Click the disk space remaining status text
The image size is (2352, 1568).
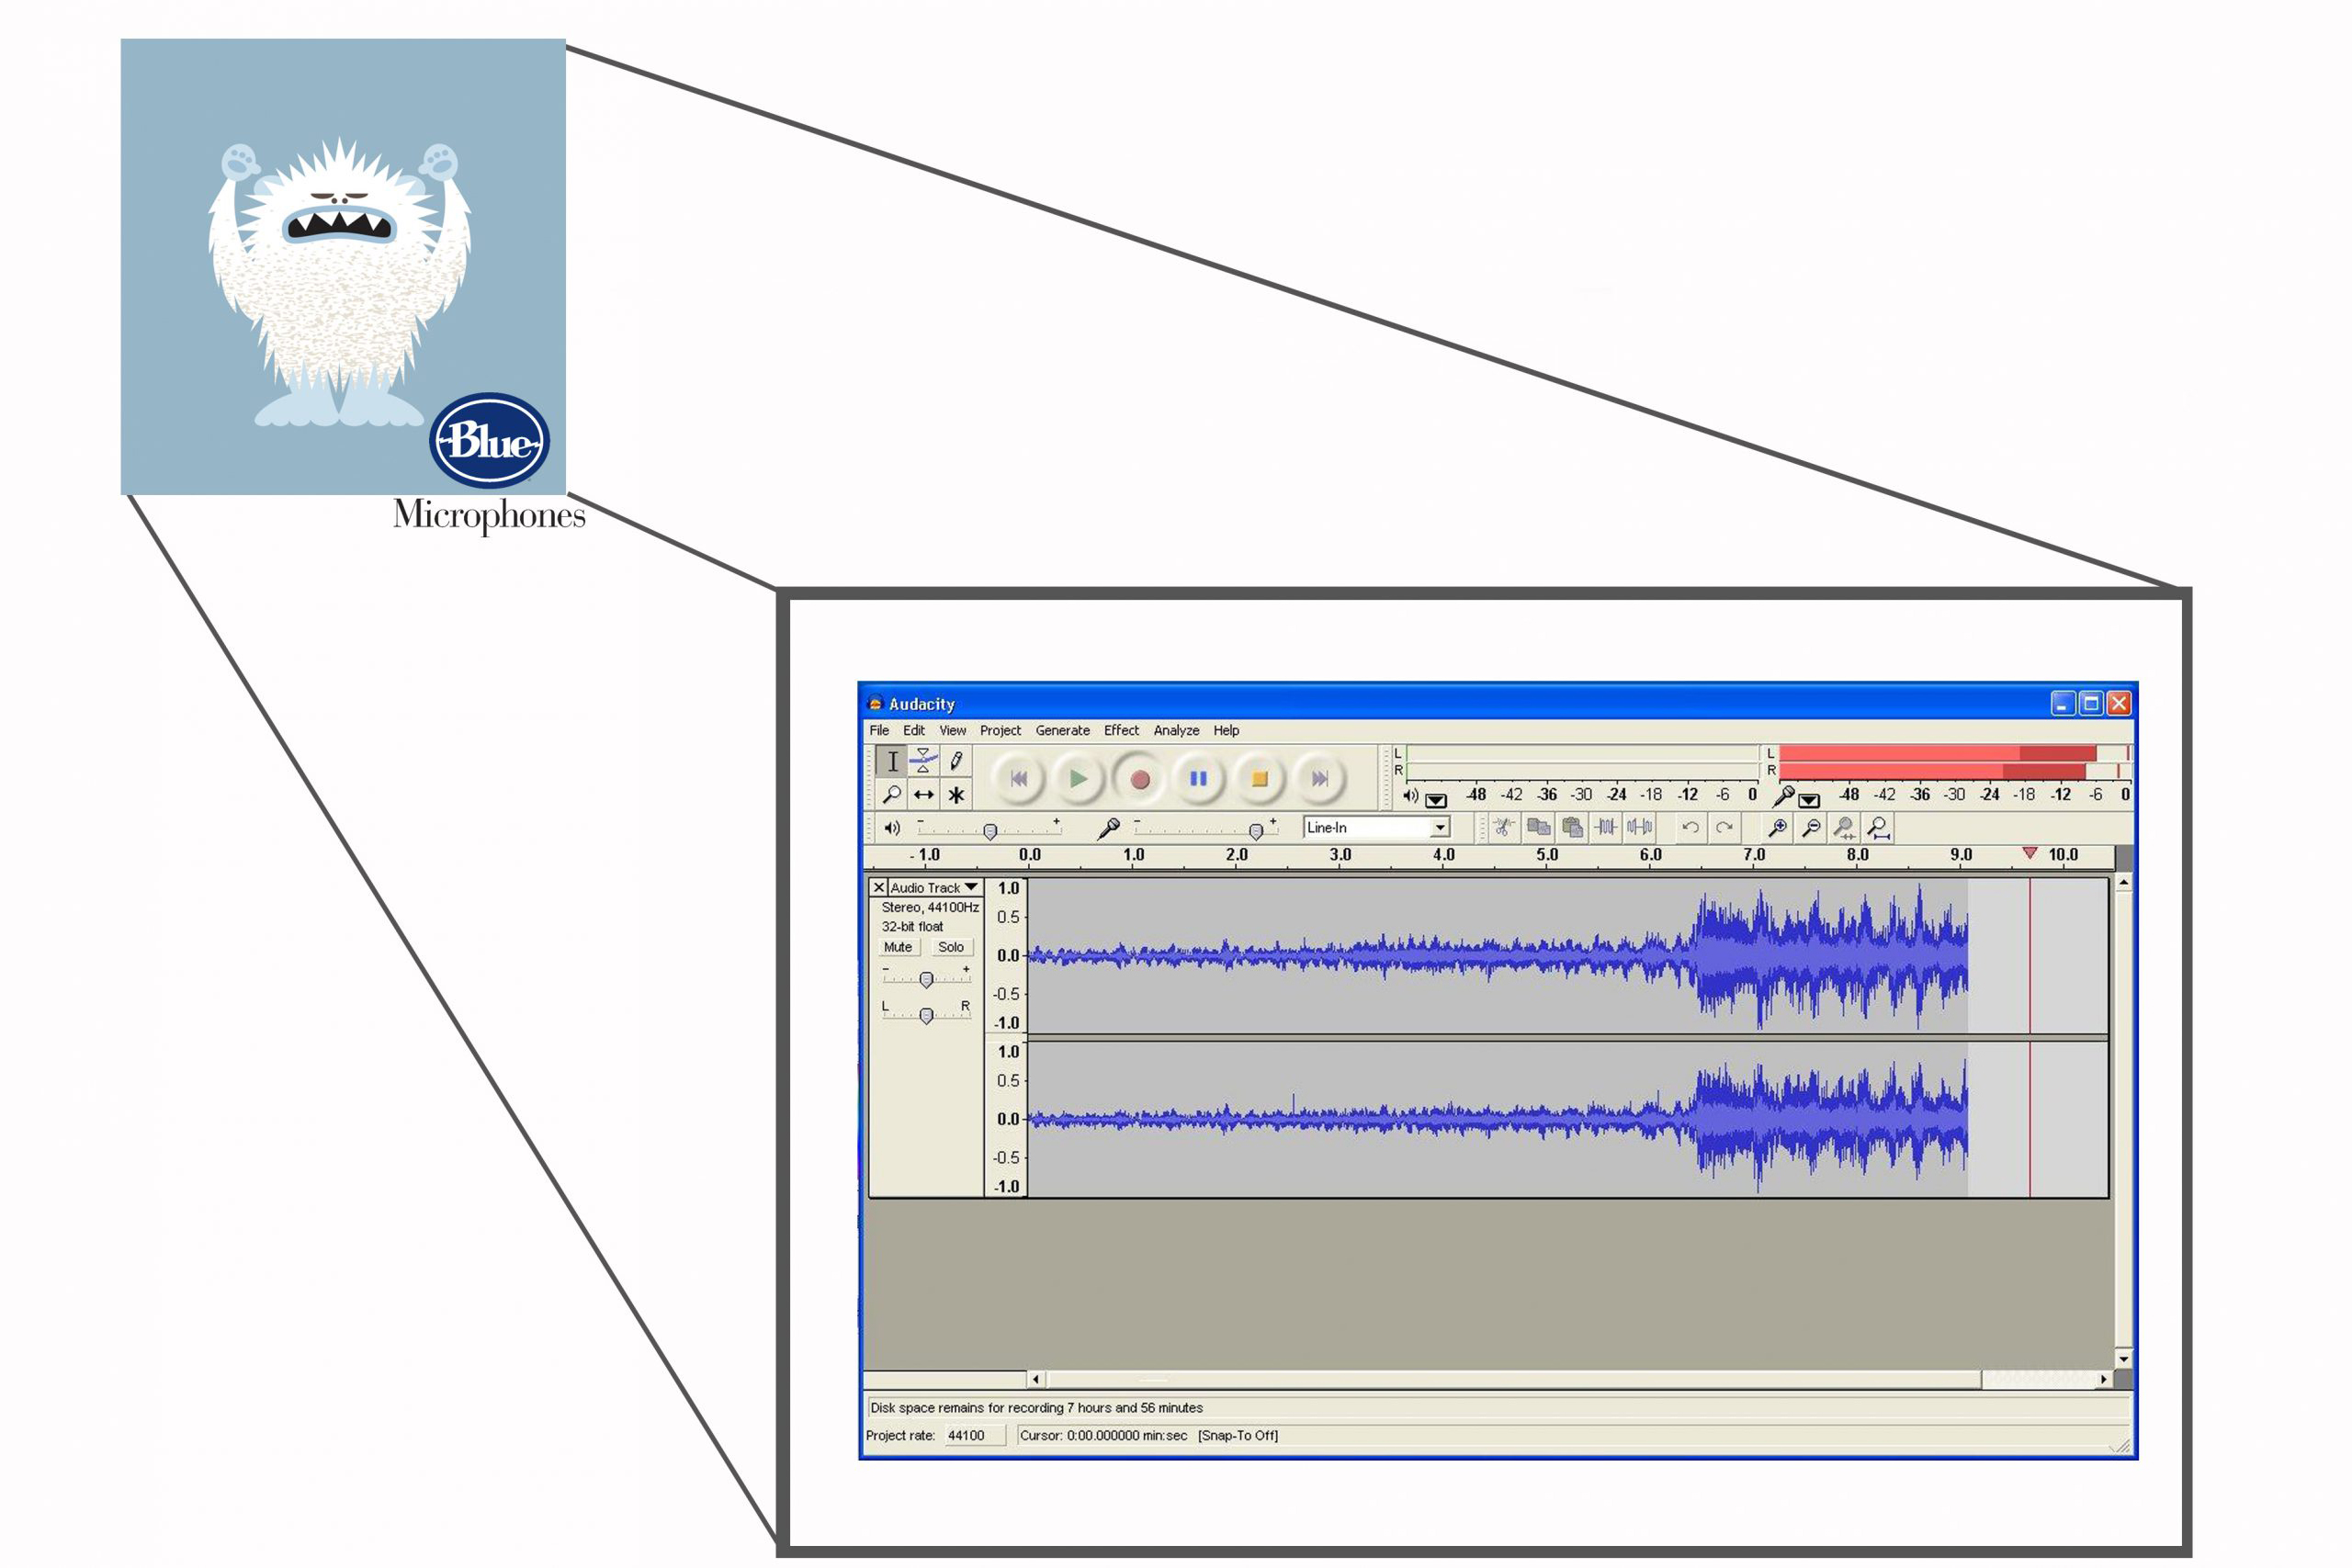(x=1036, y=1407)
